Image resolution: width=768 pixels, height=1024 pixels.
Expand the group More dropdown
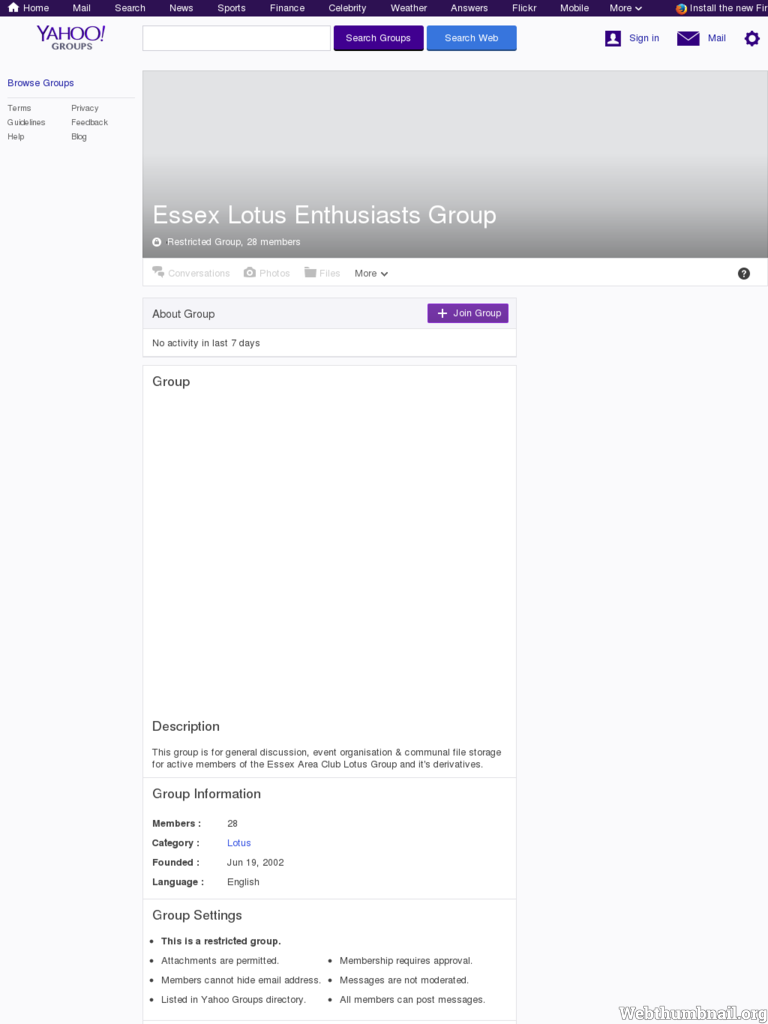point(371,274)
